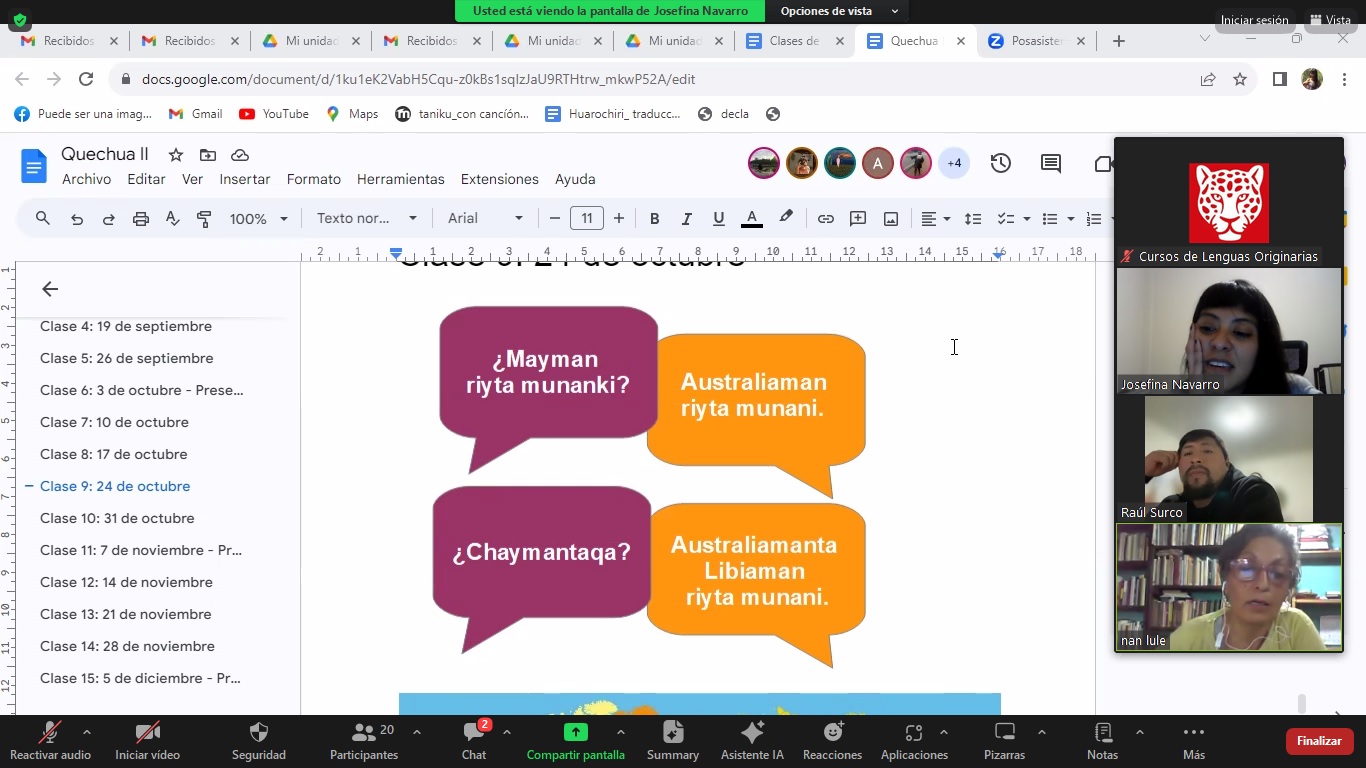Open the Herramientas menu
1366x768 pixels.
click(400, 179)
